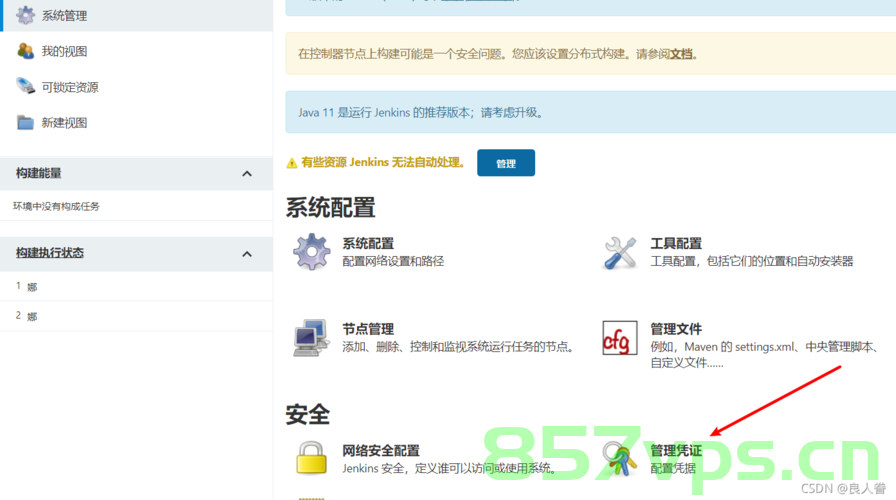Click the blue 管理 button
Screen dimensions: 896x500
[x=506, y=163]
